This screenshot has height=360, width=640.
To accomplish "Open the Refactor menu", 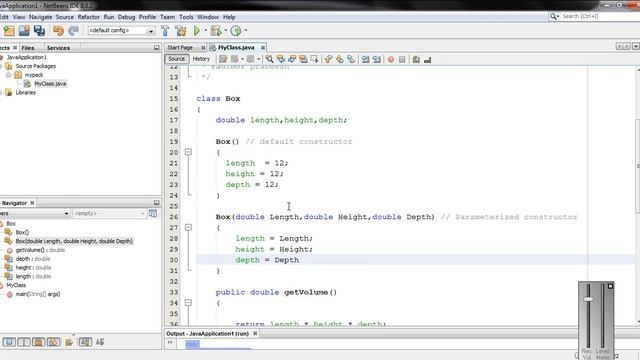I will (89, 17).
